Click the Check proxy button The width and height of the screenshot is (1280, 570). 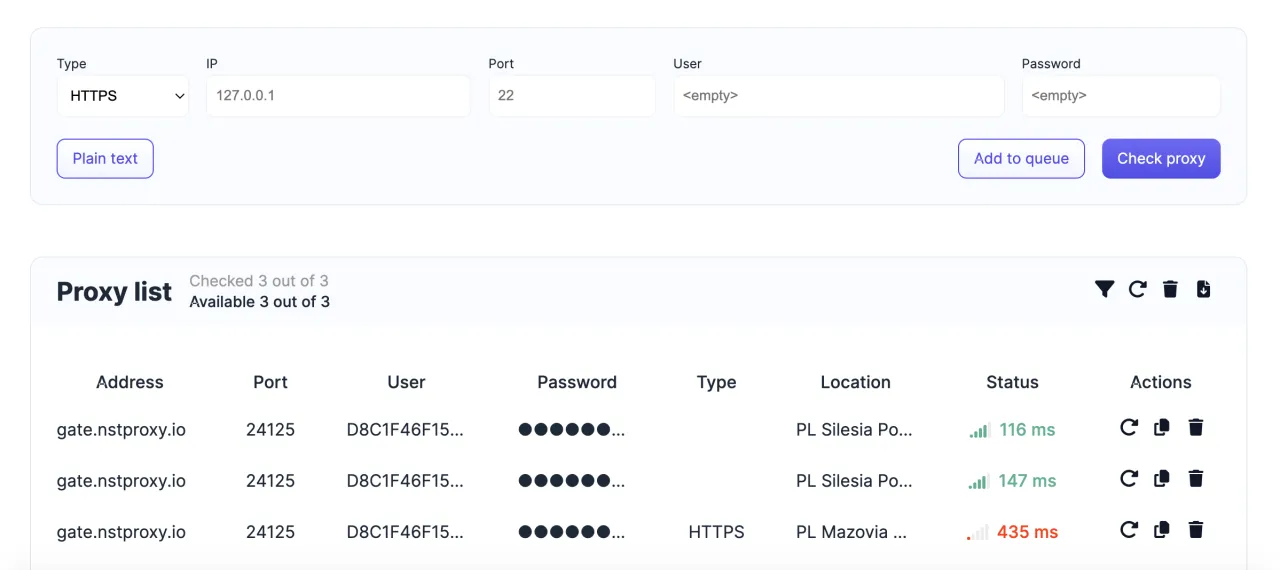point(1160,158)
